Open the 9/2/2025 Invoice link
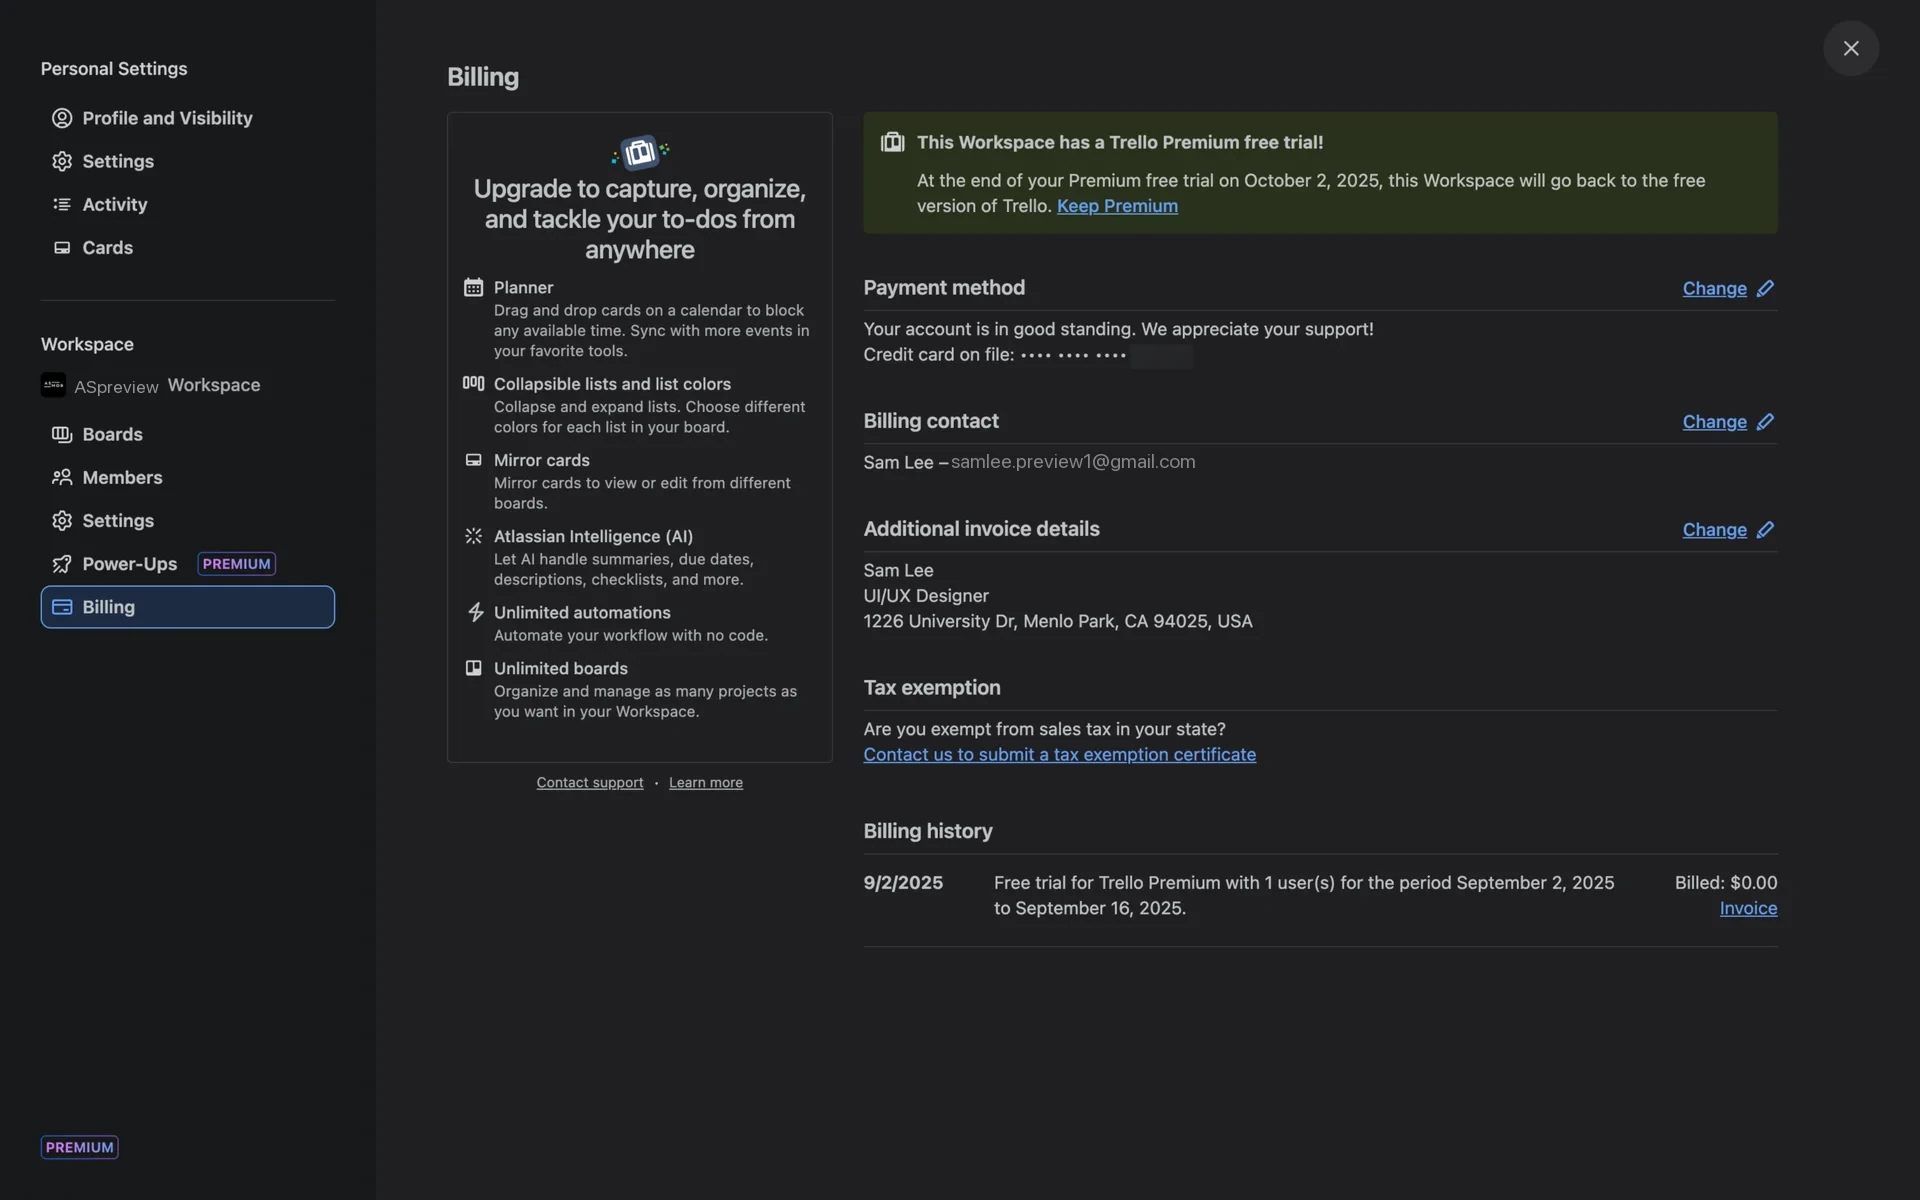 click(1748, 908)
